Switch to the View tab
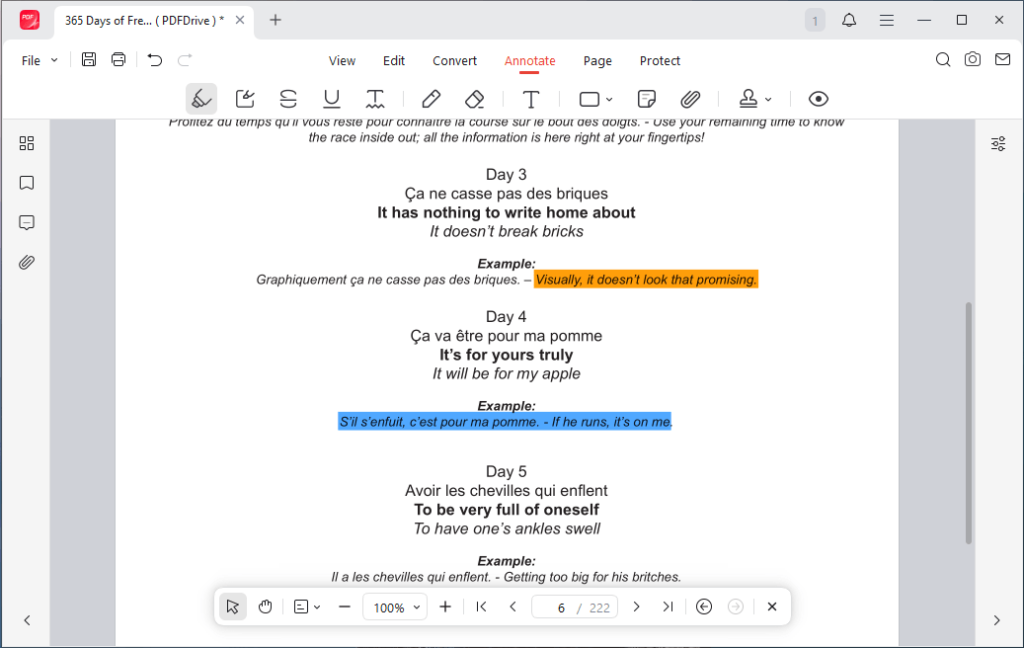1024x648 pixels. click(342, 61)
